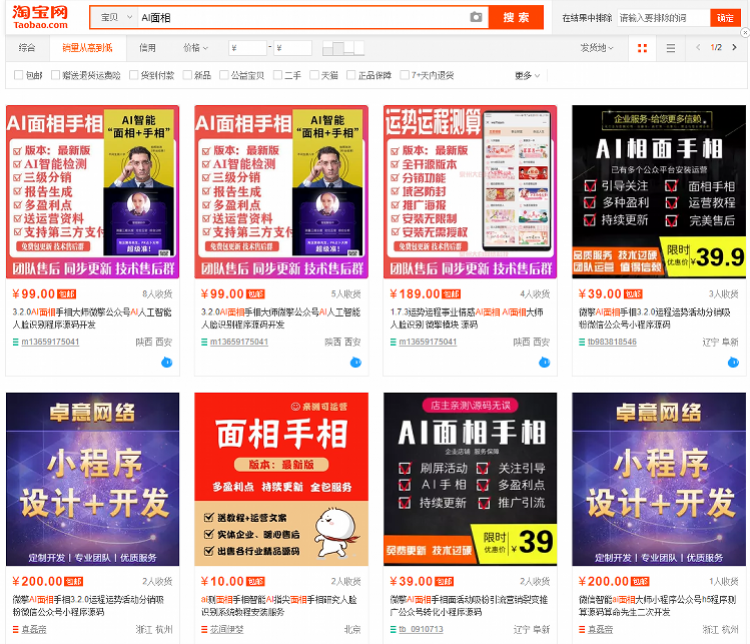Chat with seller tb983818546 via Wangwang icon
750x644 pixels.
733,362
